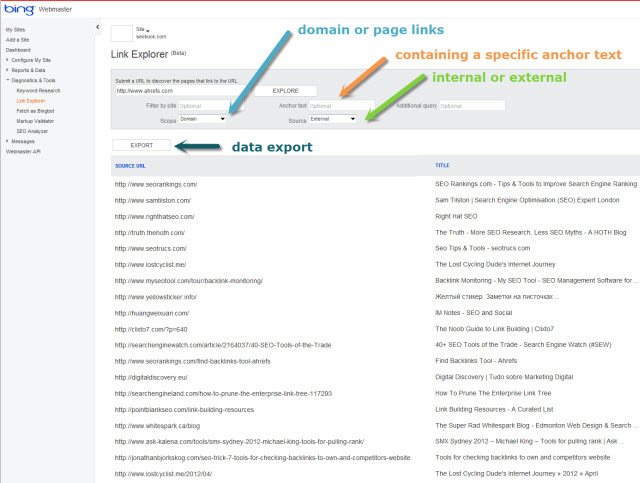Click the EXPORT button
The height and width of the screenshot is (483, 640).
click(x=142, y=145)
